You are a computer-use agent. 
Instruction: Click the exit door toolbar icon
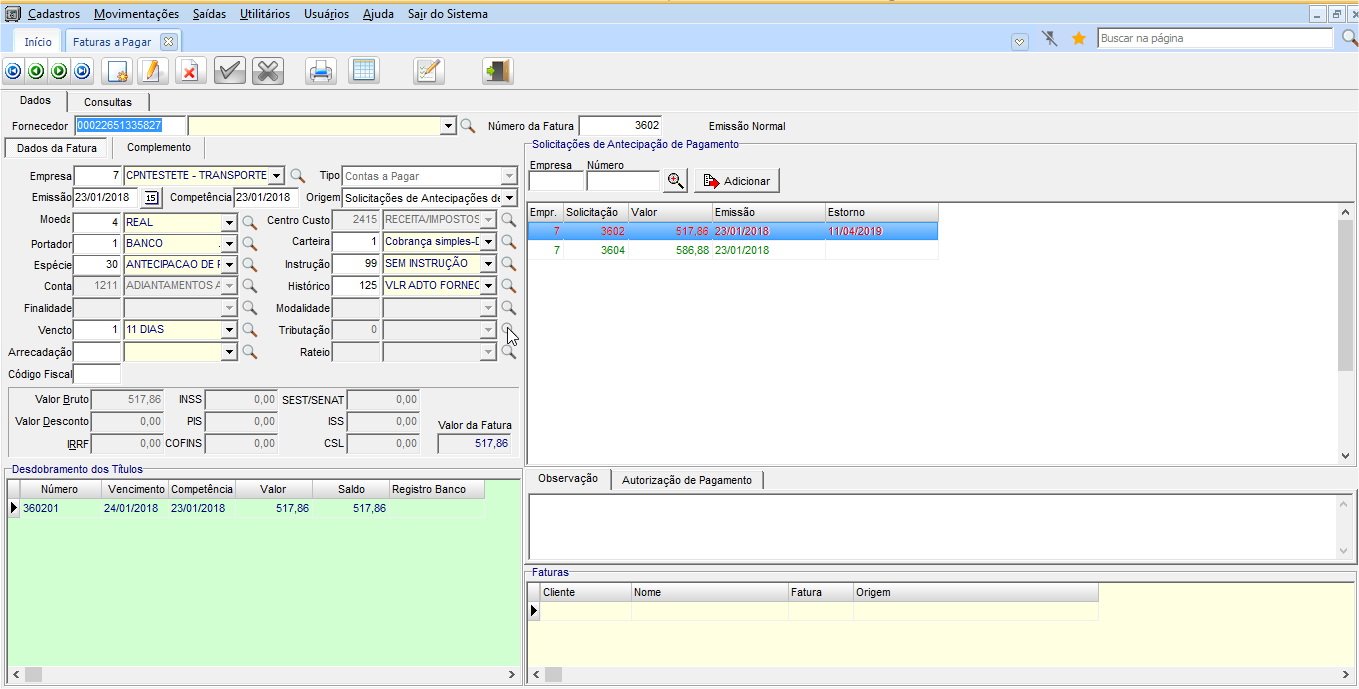(x=497, y=71)
